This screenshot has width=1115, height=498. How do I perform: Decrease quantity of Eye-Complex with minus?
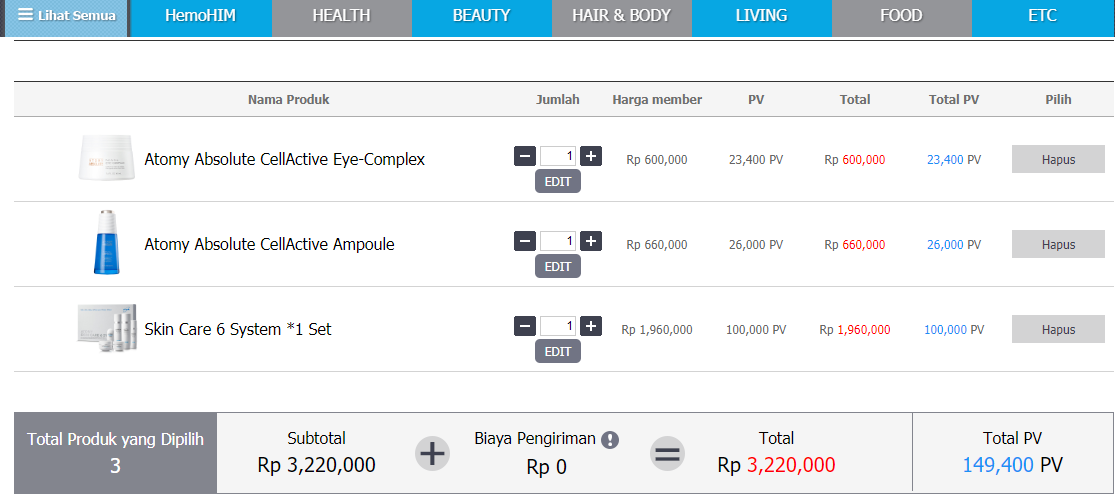pyautogui.click(x=525, y=156)
